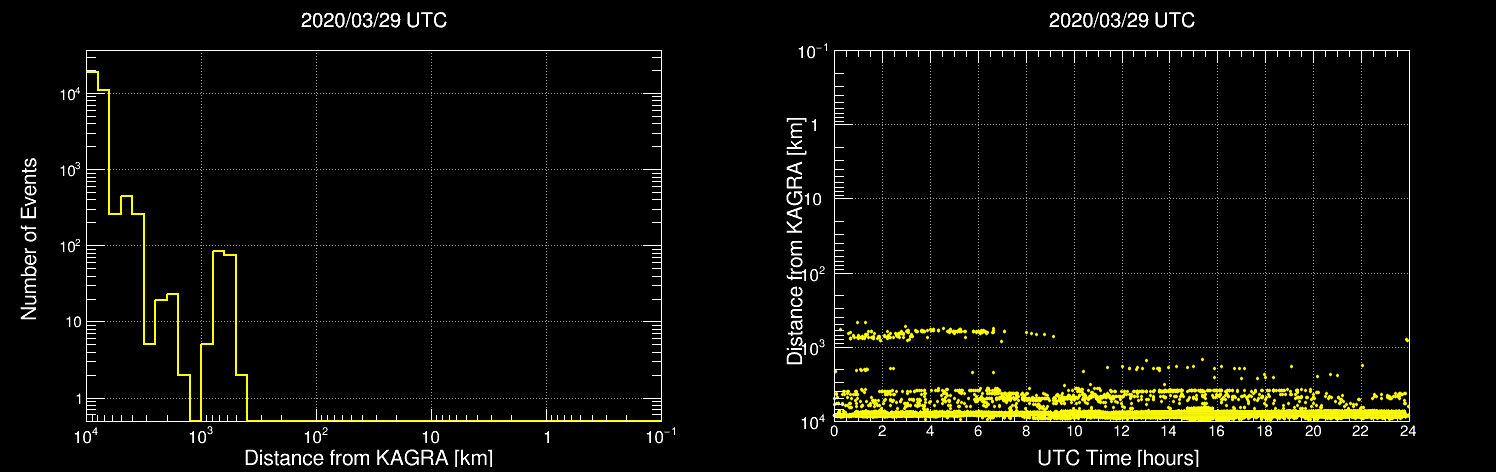Click the tallest histogram bin at 10^4 km
1496x472 pixels.
[92, 245]
